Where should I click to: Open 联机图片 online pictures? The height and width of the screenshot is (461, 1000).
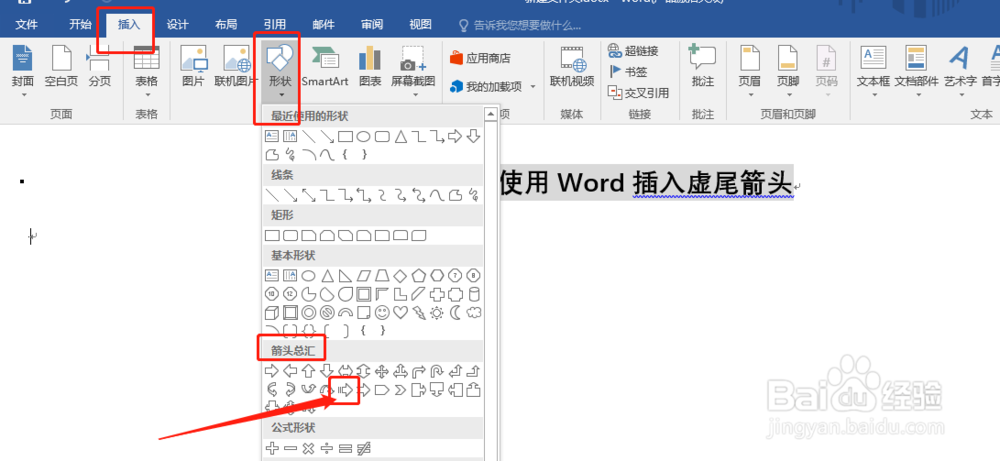point(236,67)
